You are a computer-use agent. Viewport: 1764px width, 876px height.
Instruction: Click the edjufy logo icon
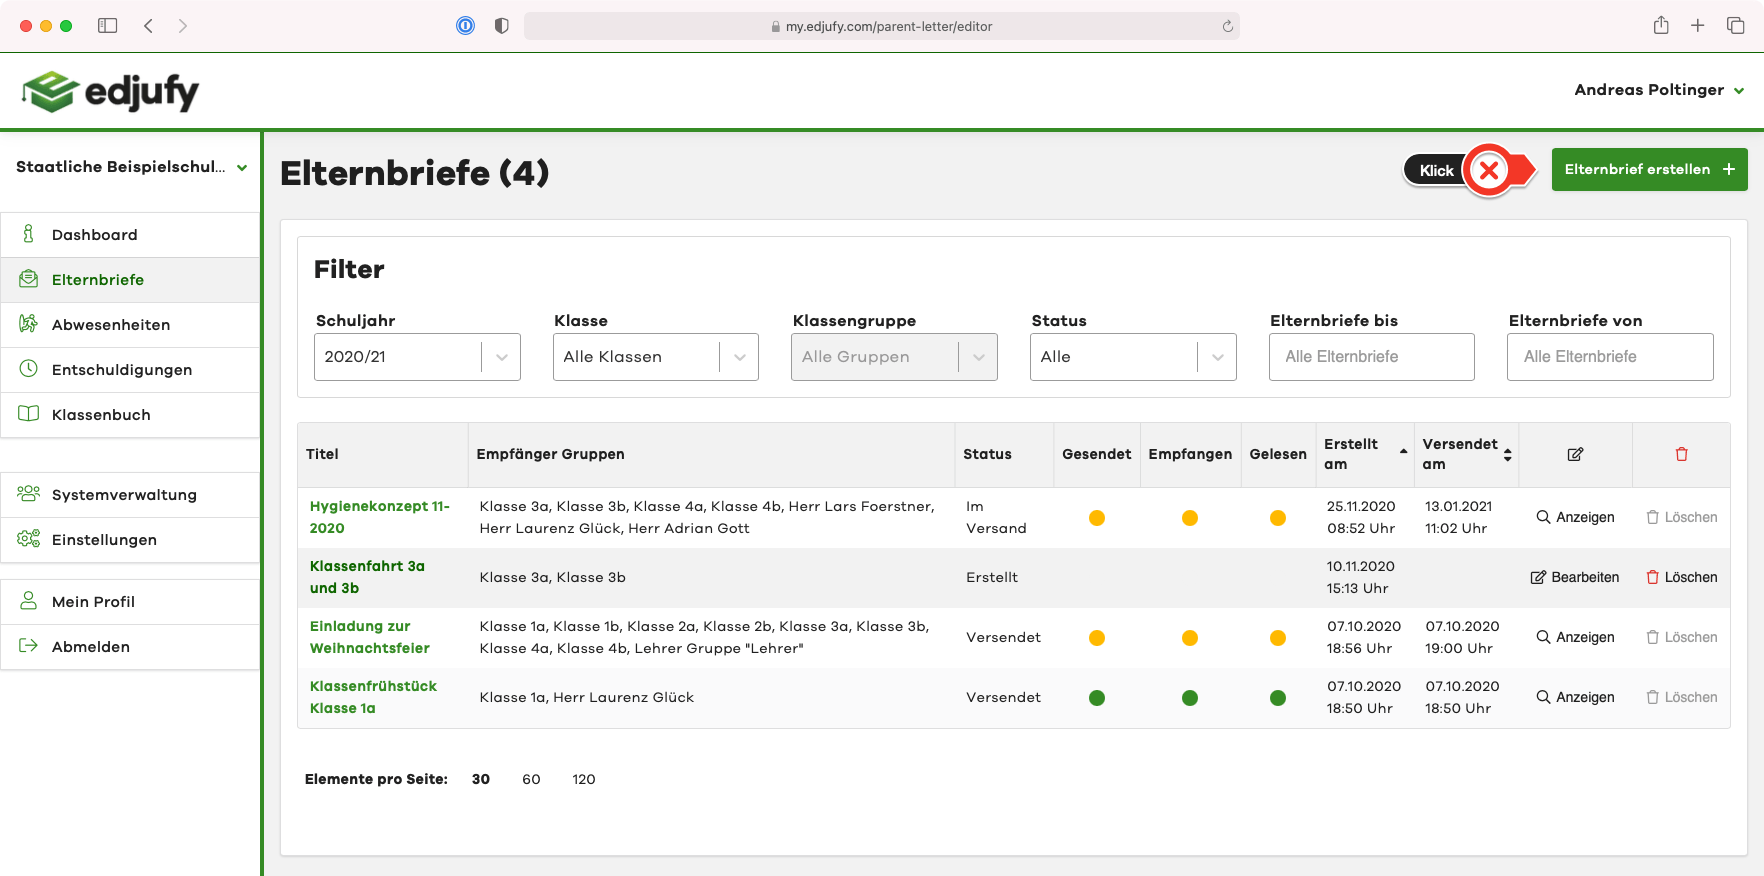(x=50, y=92)
